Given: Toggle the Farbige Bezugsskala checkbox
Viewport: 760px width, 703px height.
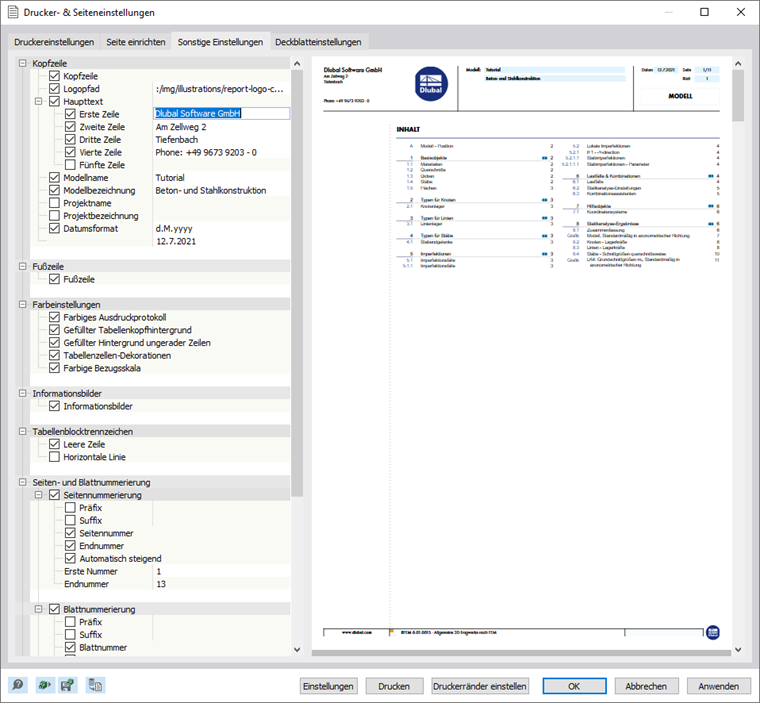Looking at the screenshot, I should tap(54, 368).
